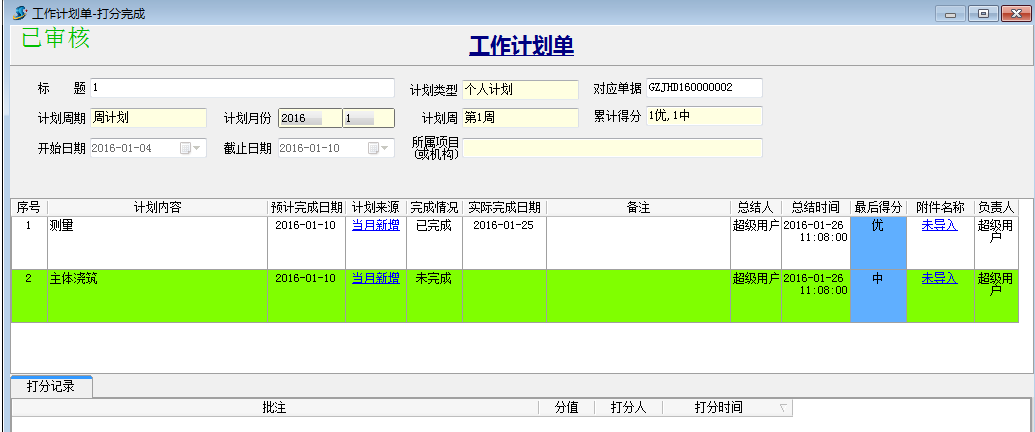The image size is (1035, 432).
Task: Select the 主体浇筑 plan row
Action: (157, 294)
